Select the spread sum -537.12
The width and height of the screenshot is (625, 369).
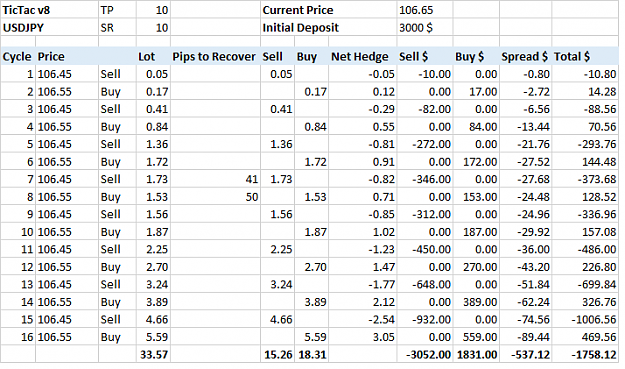tap(525, 354)
